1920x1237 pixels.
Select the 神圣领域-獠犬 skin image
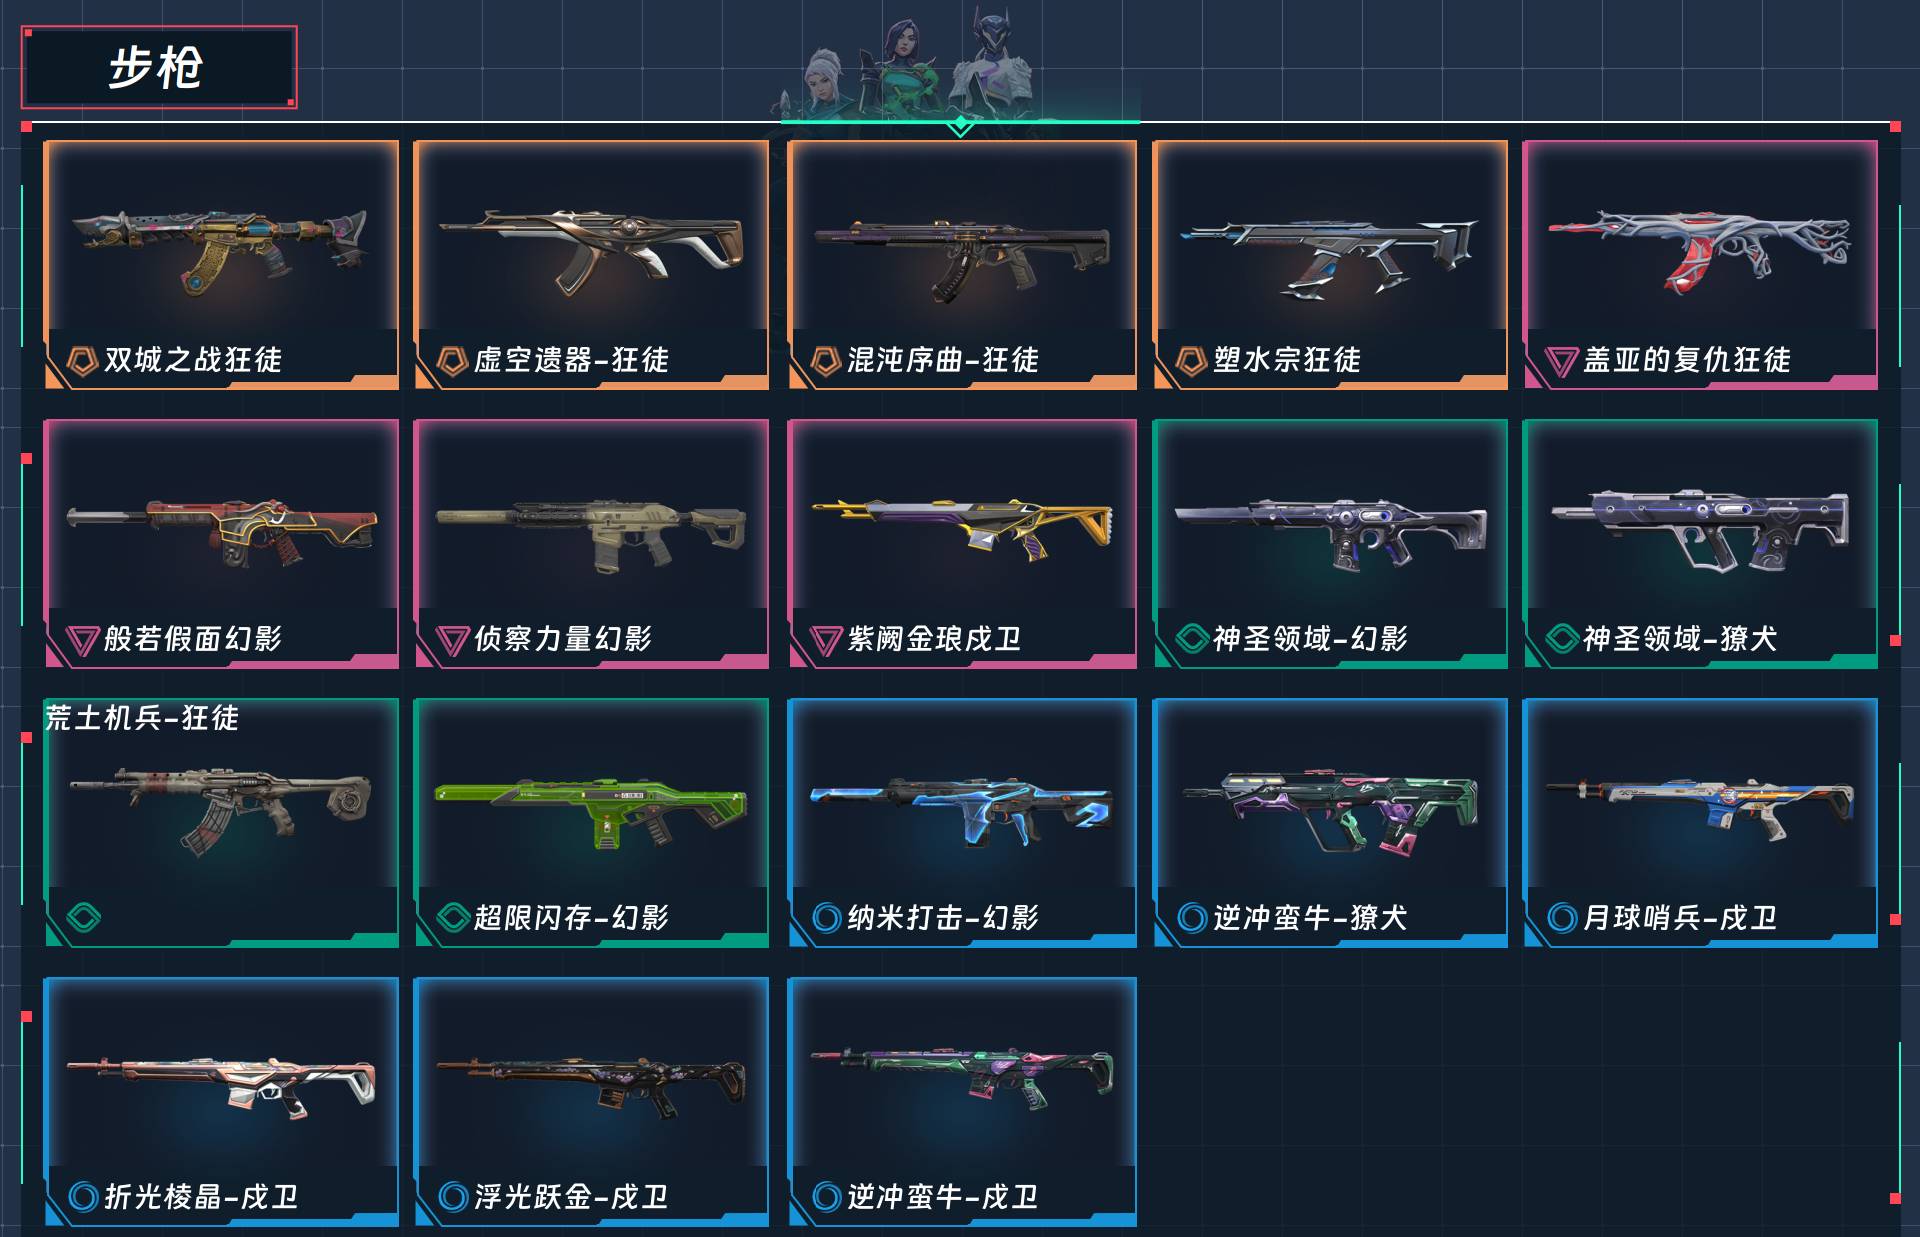coord(1700,530)
